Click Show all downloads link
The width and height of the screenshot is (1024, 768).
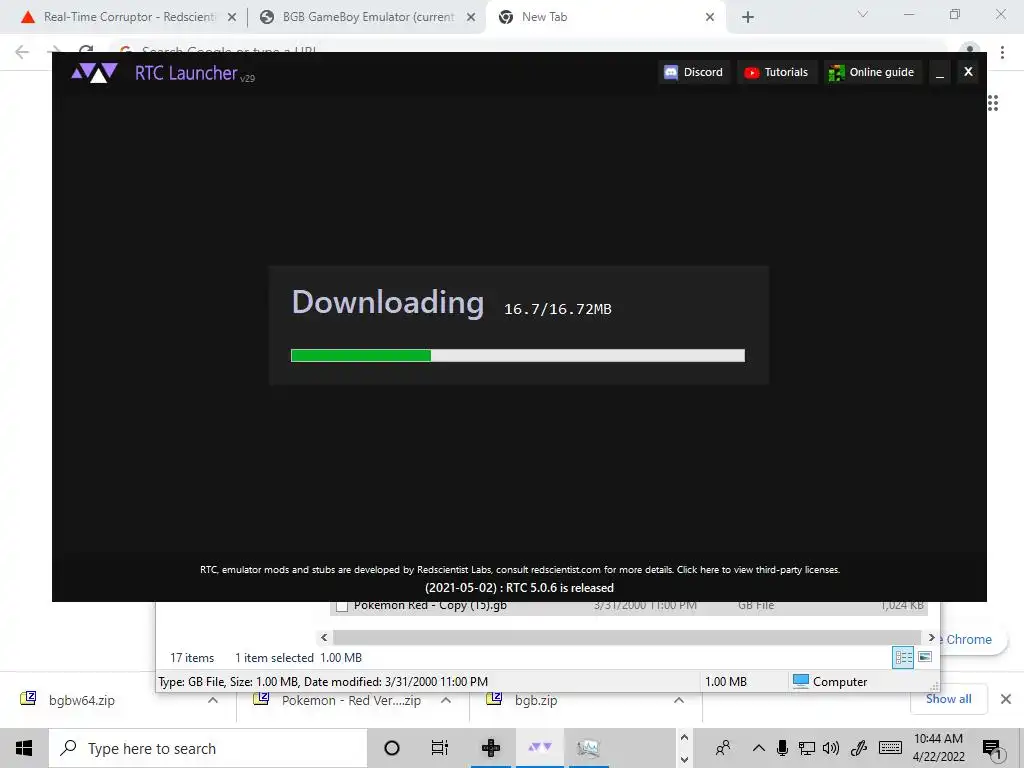(x=948, y=699)
